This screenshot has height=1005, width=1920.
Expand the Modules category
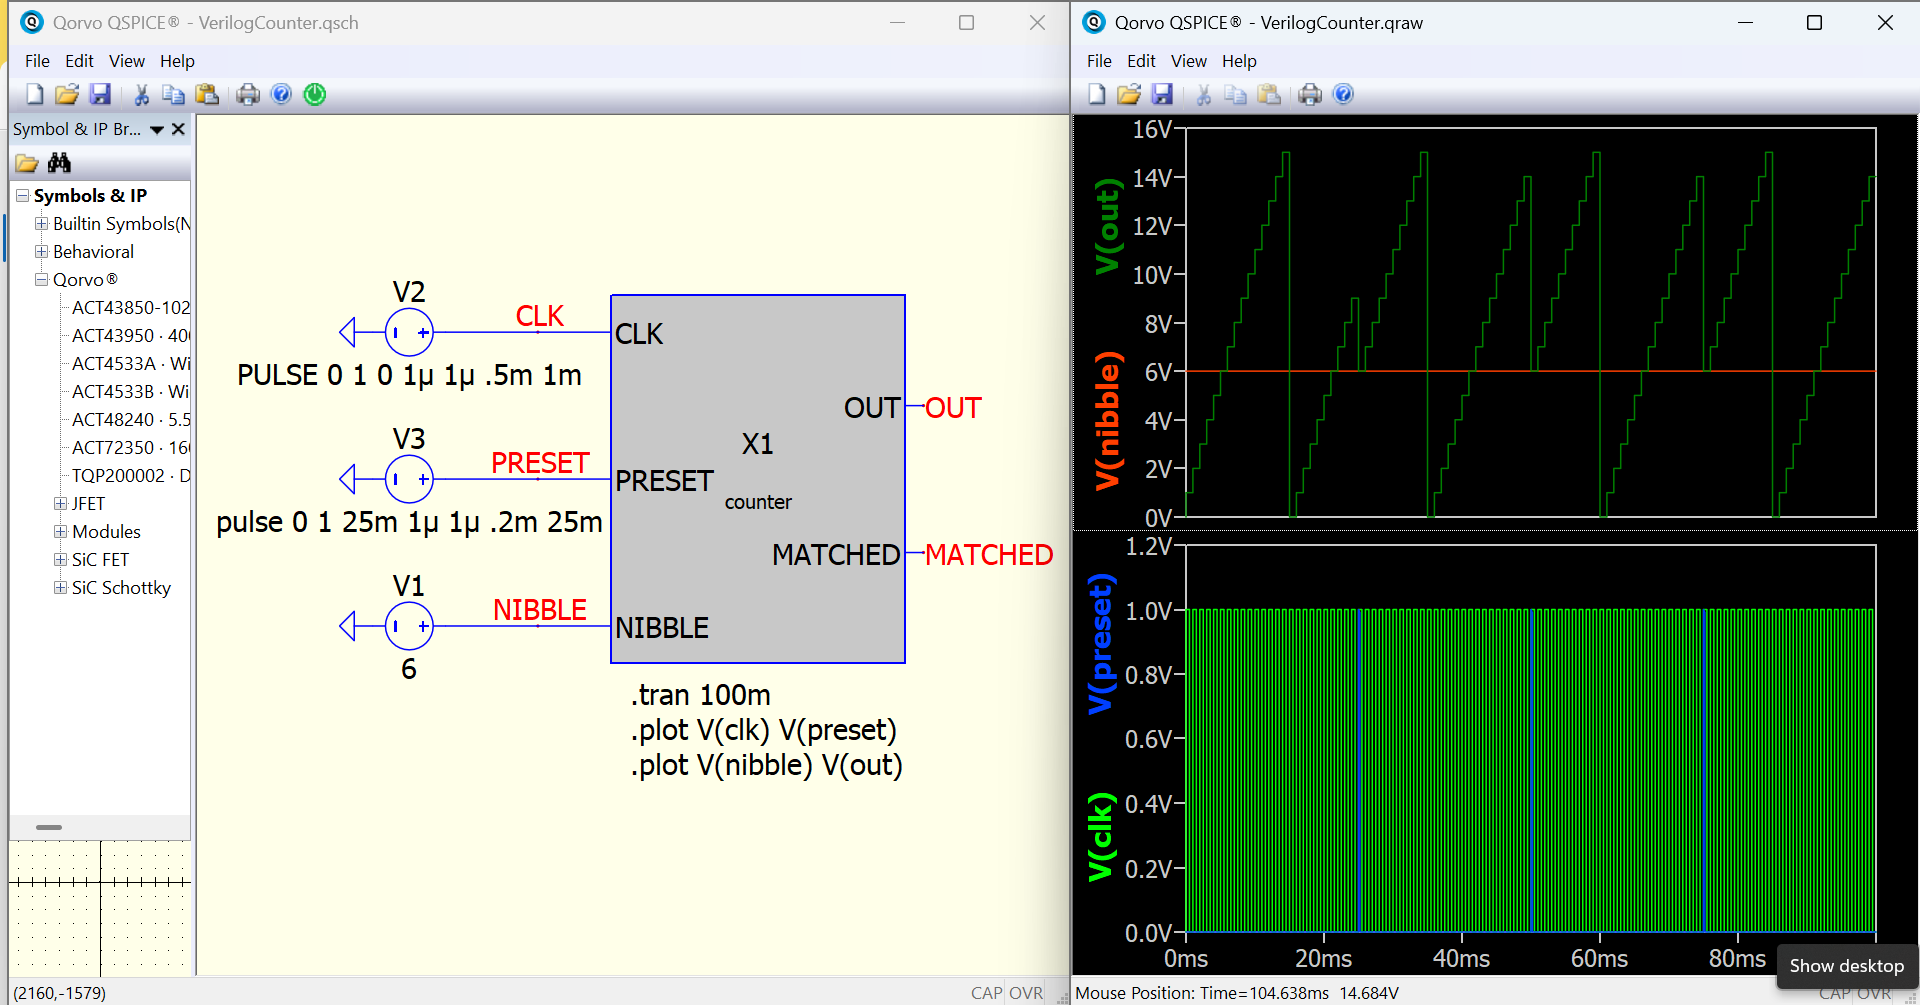coord(60,531)
